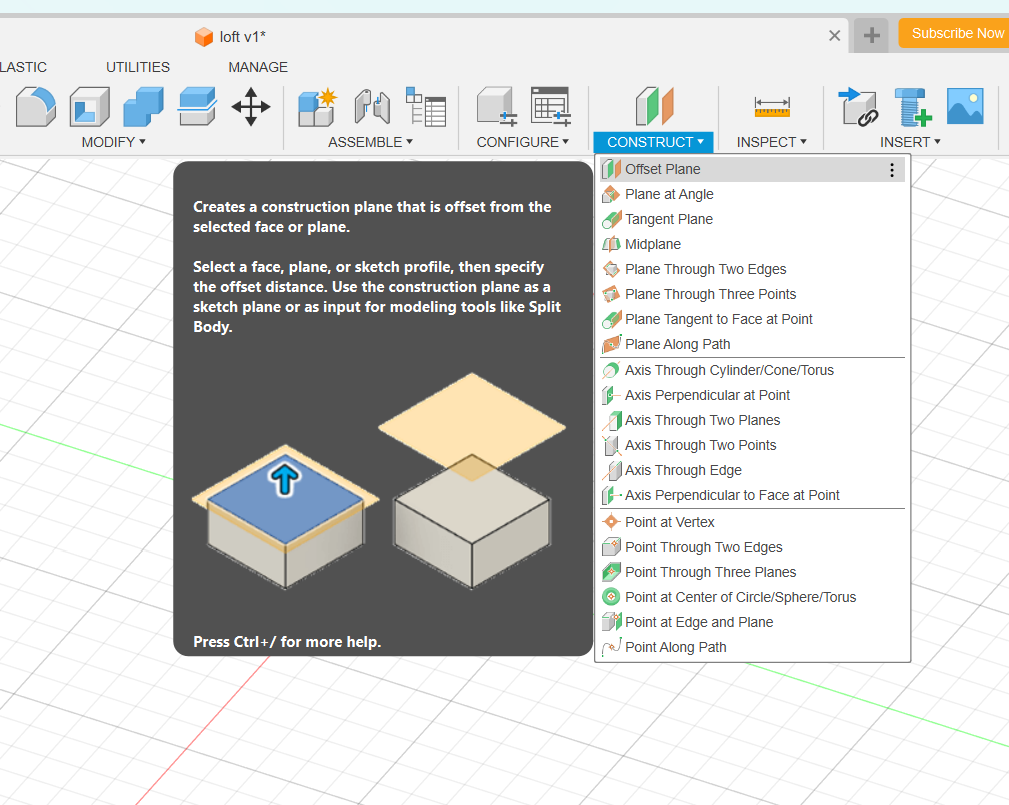Click the Insert image icon
The image size is (1009, 805).
[965, 106]
